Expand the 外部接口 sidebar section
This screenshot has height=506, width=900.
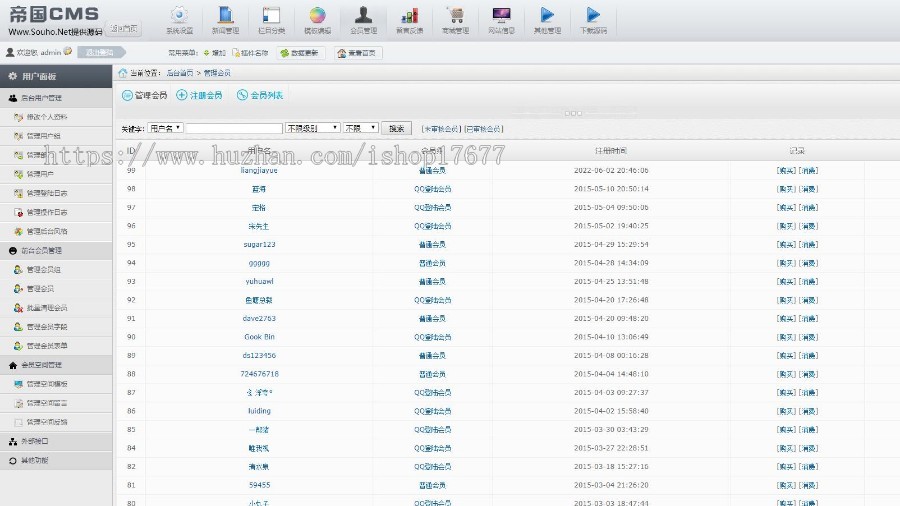pos(56,441)
